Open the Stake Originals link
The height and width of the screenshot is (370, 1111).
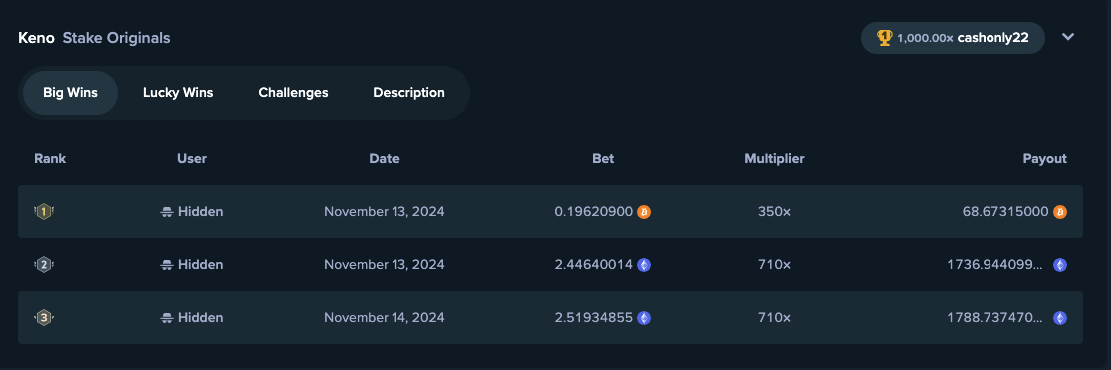point(116,38)
